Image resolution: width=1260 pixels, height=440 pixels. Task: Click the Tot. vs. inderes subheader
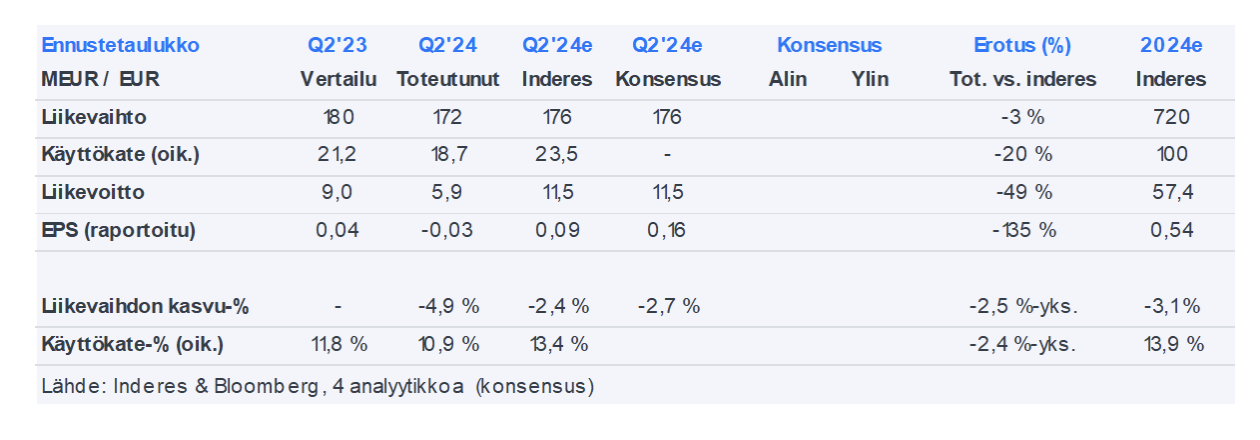pos(1022,79)
